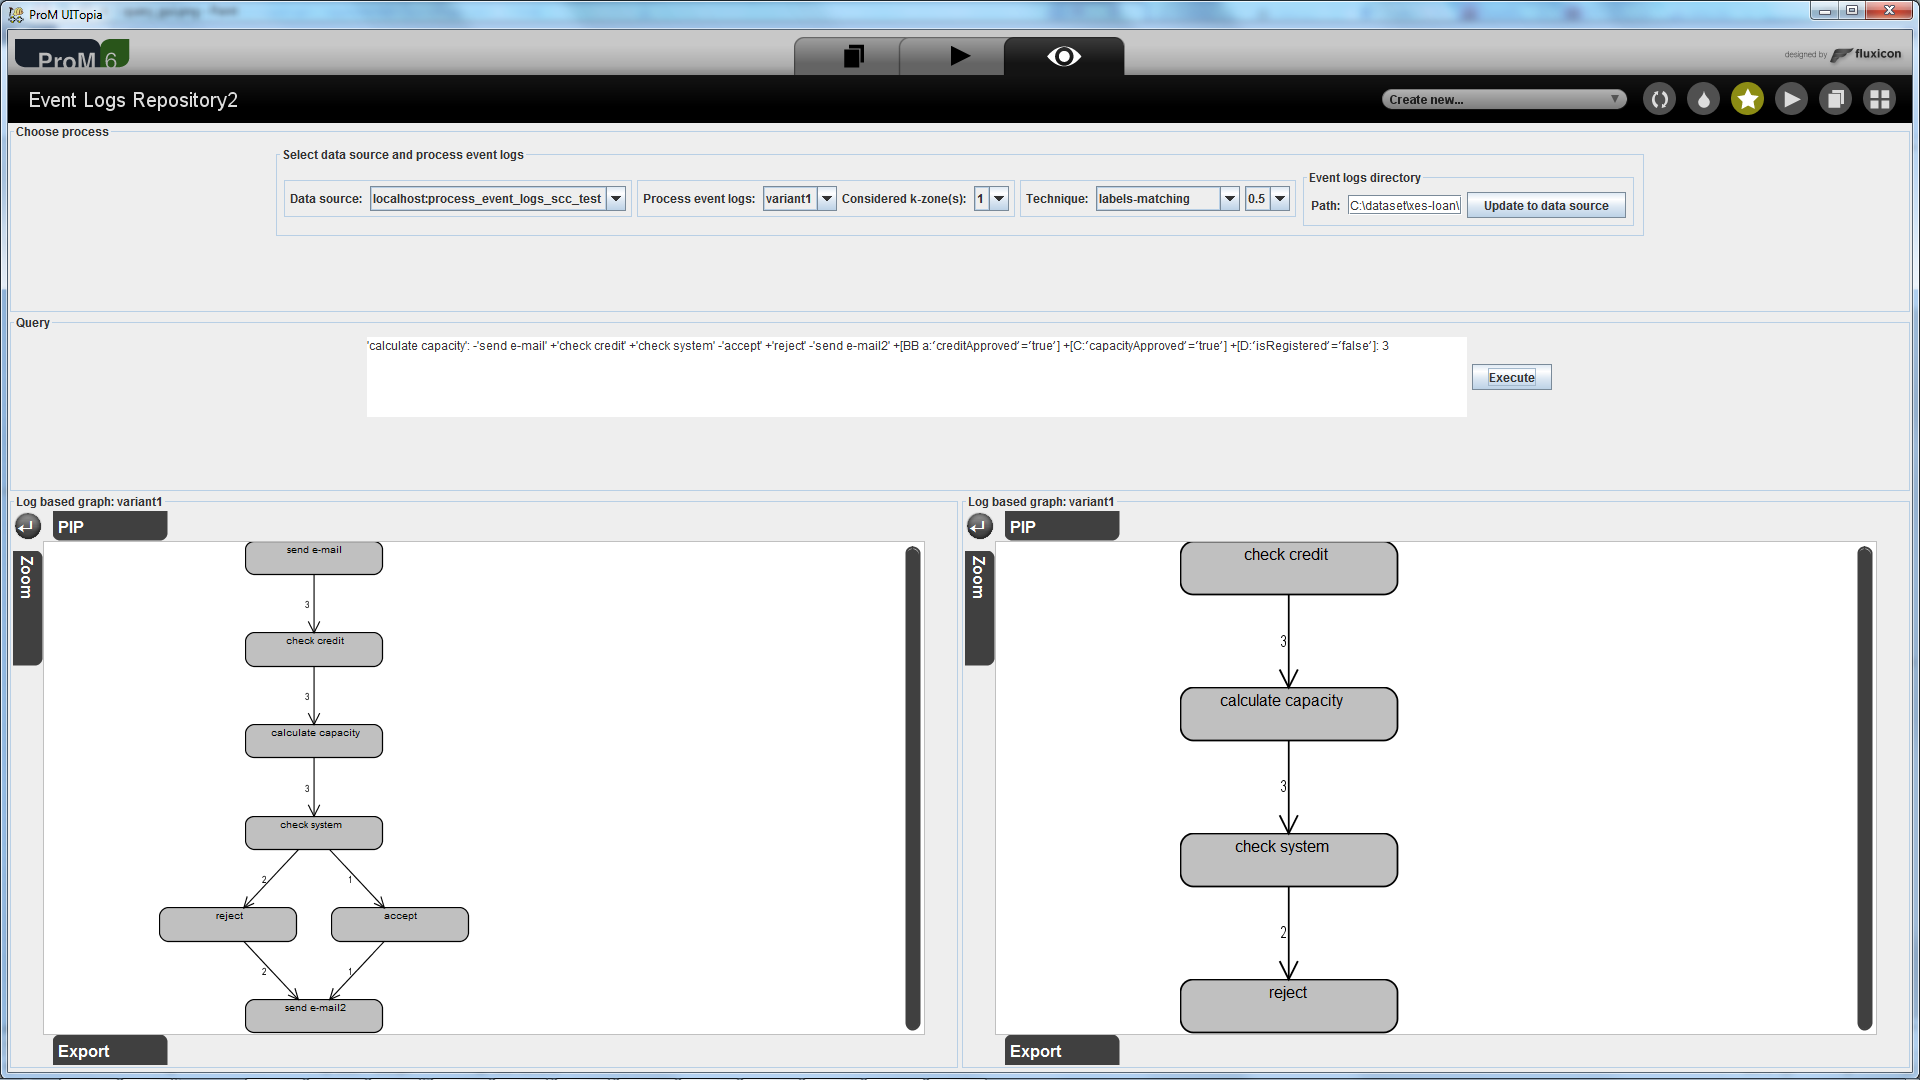Click the grid view icon in header
This screenshot has height=1080, width=1920.
pos(1879,99)
